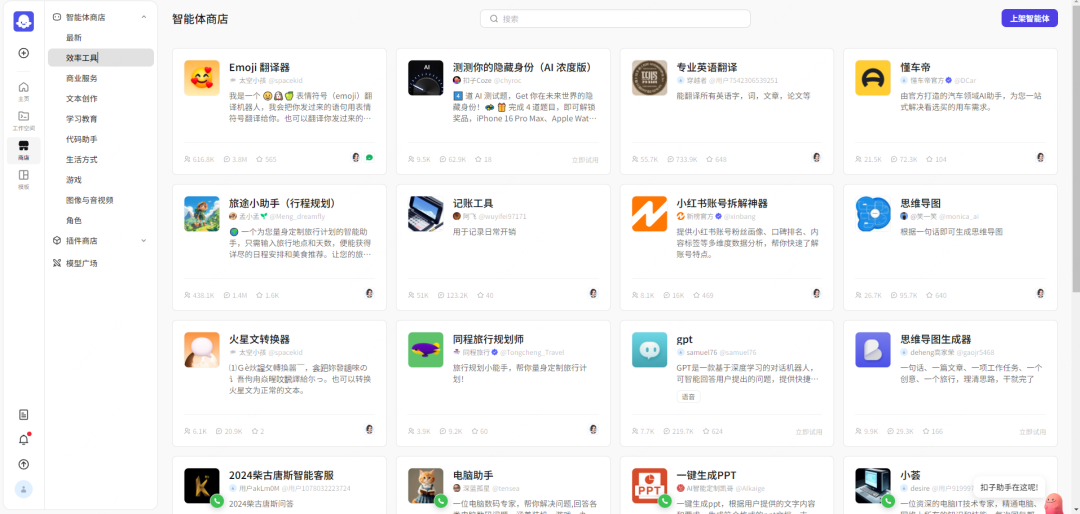Click the 懂车帝 yellow logo icon
Image resolution: width=1080 pixels, height=514 pixels.
873,78
